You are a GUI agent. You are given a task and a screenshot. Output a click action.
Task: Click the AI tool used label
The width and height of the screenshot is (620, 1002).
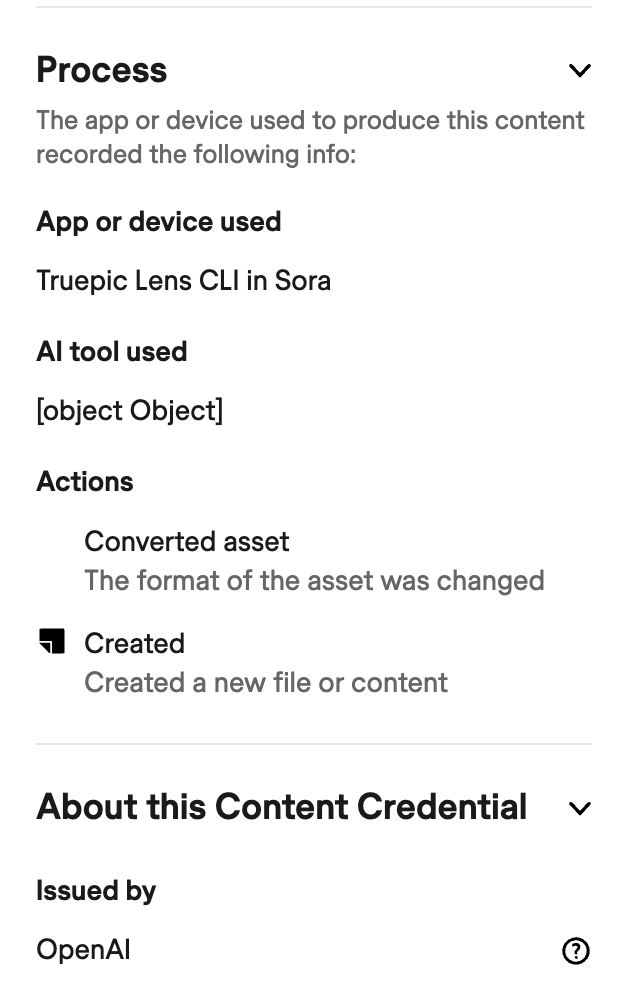pyautogui.click(x=111, y=352)
